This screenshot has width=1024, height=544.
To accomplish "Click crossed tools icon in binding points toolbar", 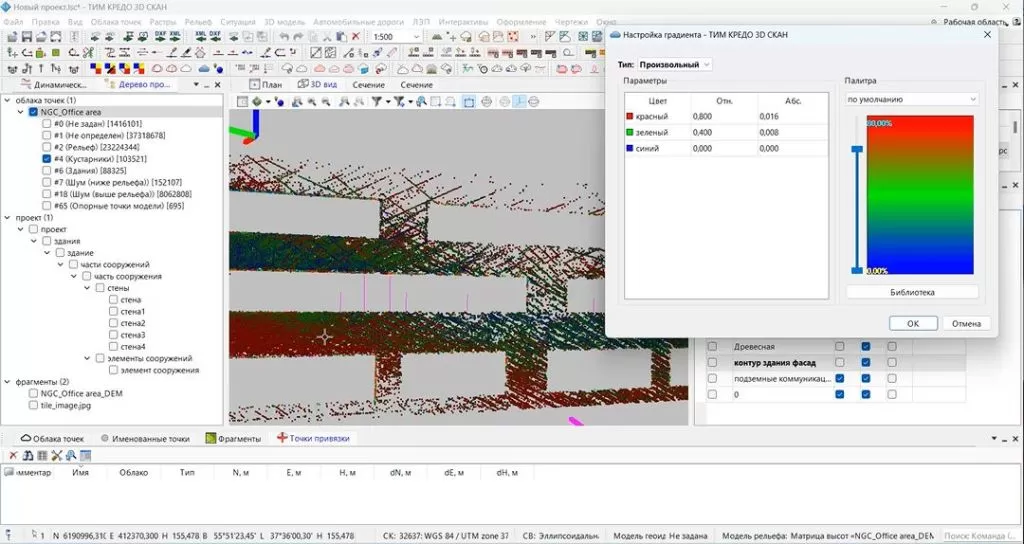I will (57, 455).
